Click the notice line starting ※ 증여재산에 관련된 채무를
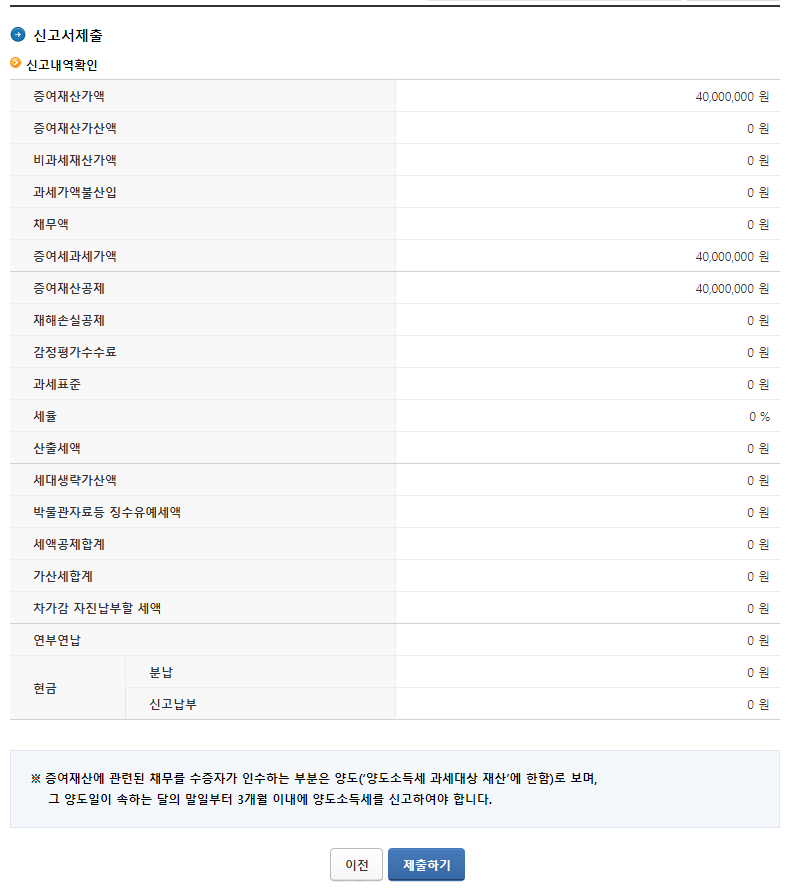Image resolution: width=808 pixels, height=892 pixels. click(314, 778)
